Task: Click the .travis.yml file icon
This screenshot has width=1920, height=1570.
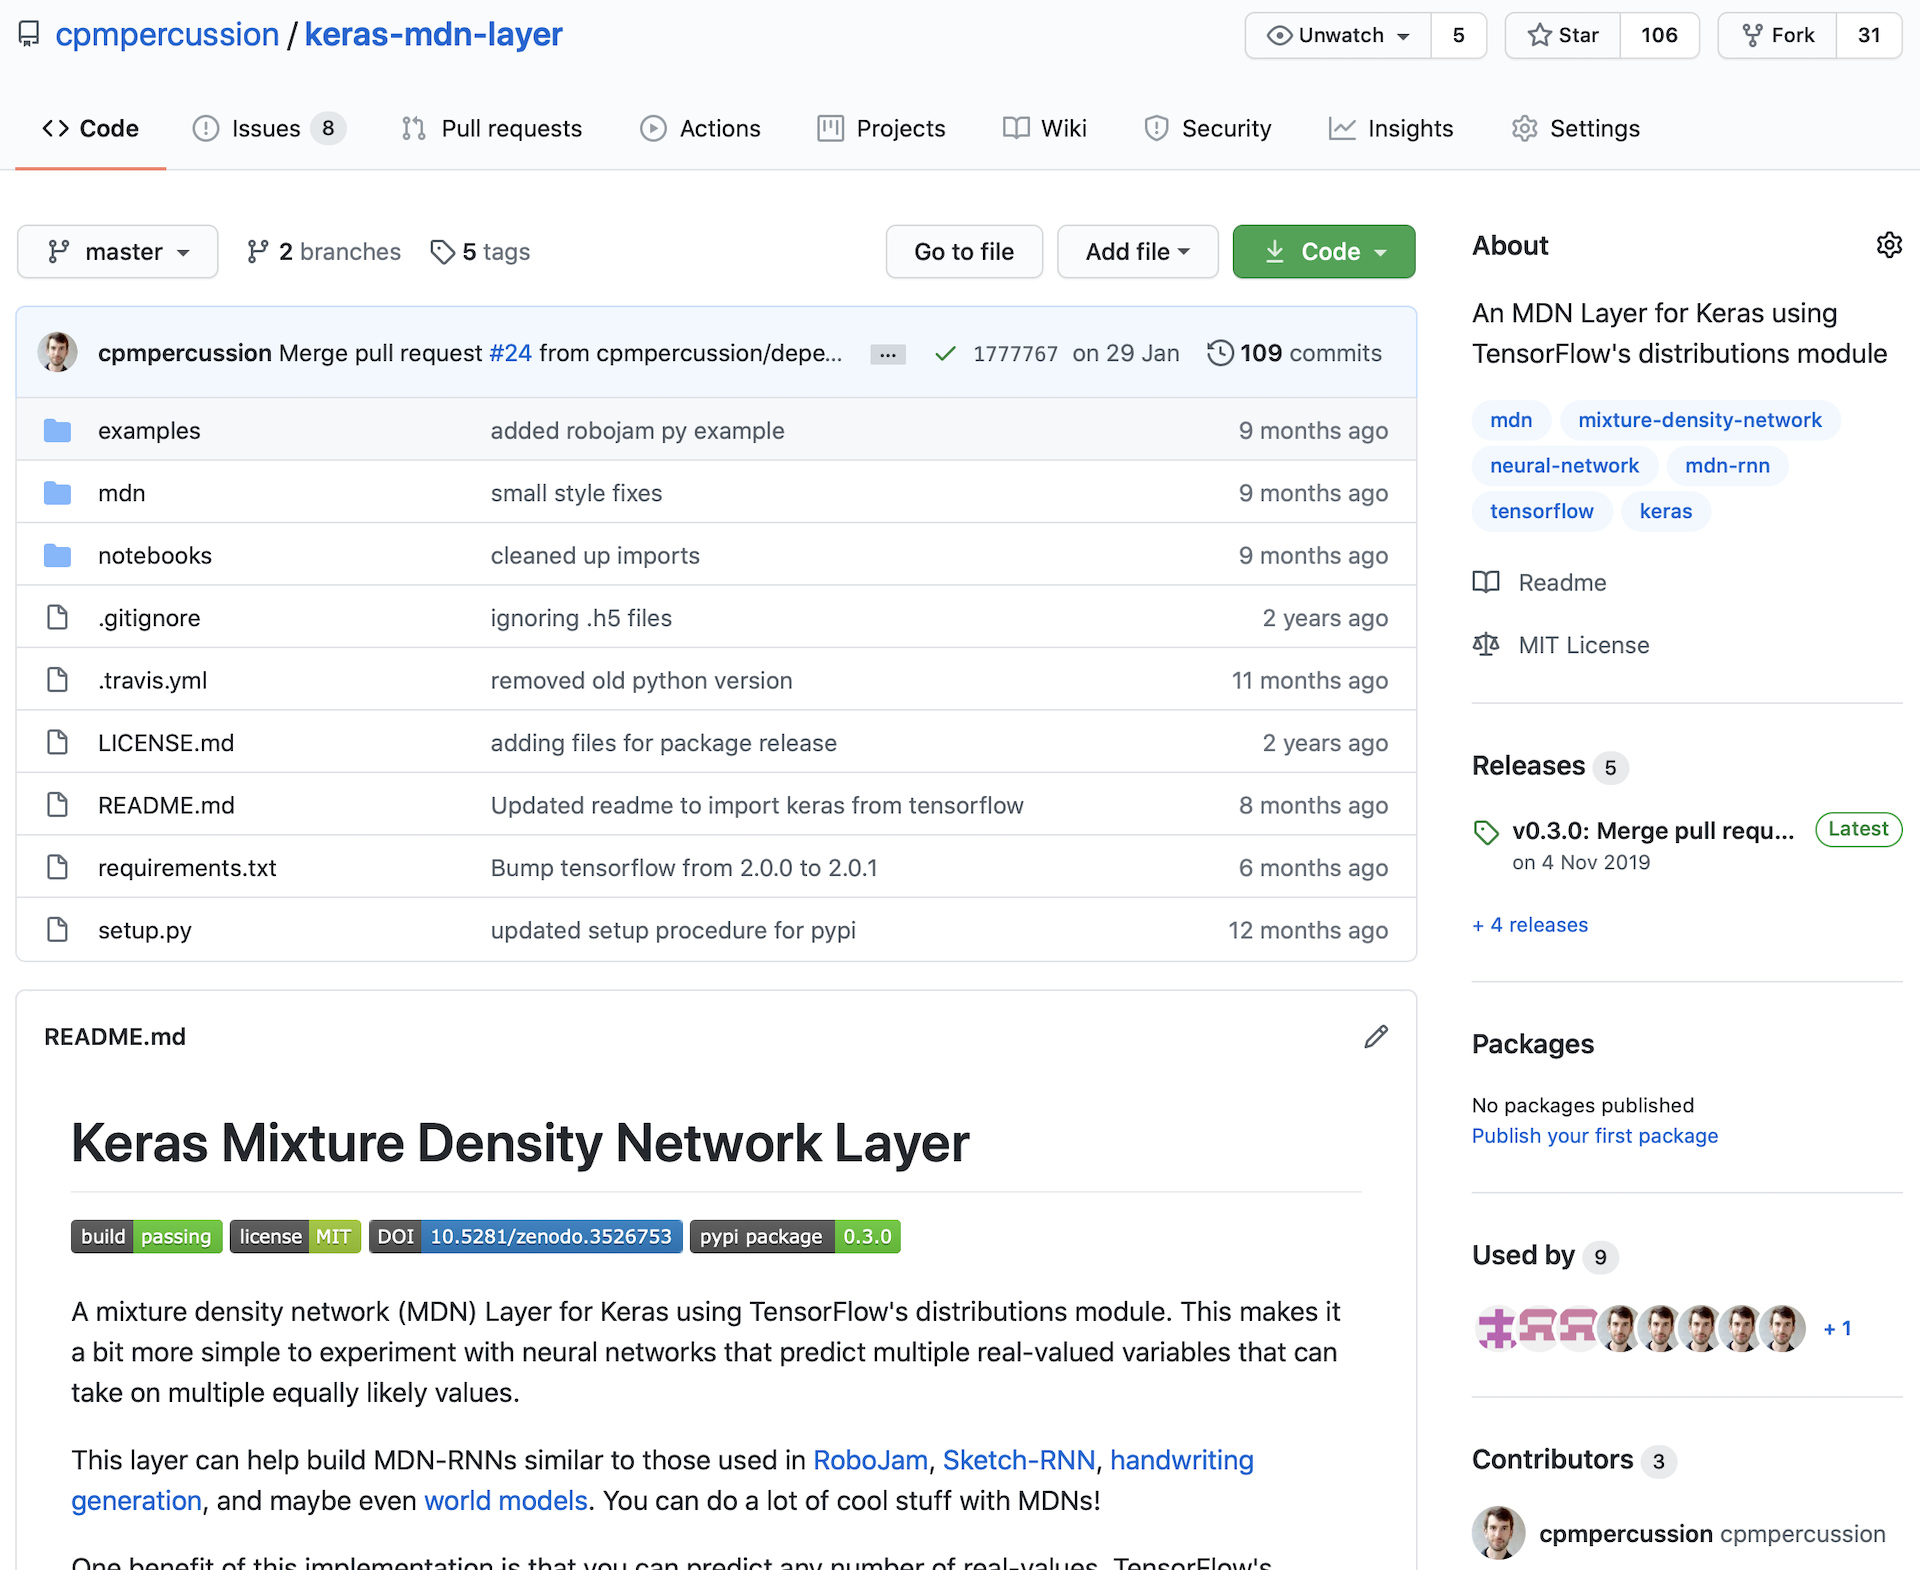Action: 58,680
